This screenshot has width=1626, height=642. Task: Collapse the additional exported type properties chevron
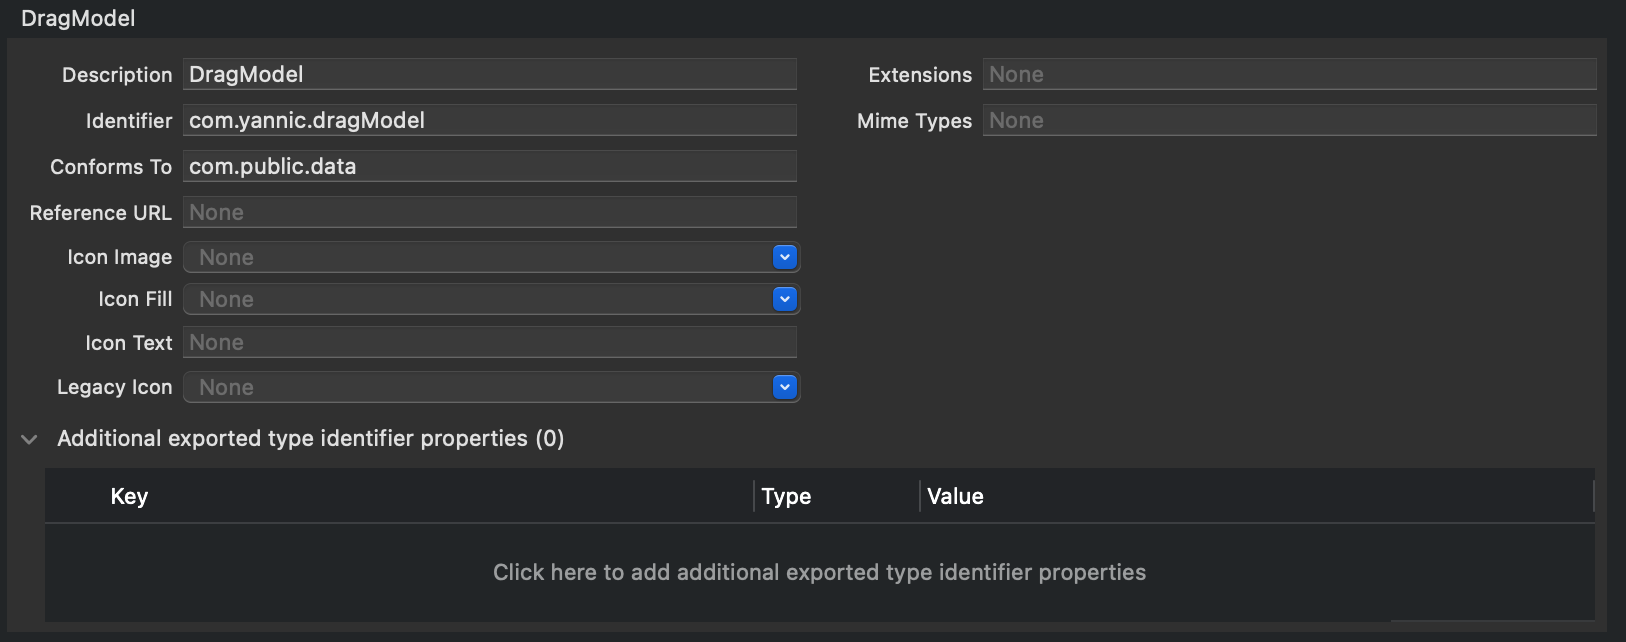(30, 439)
